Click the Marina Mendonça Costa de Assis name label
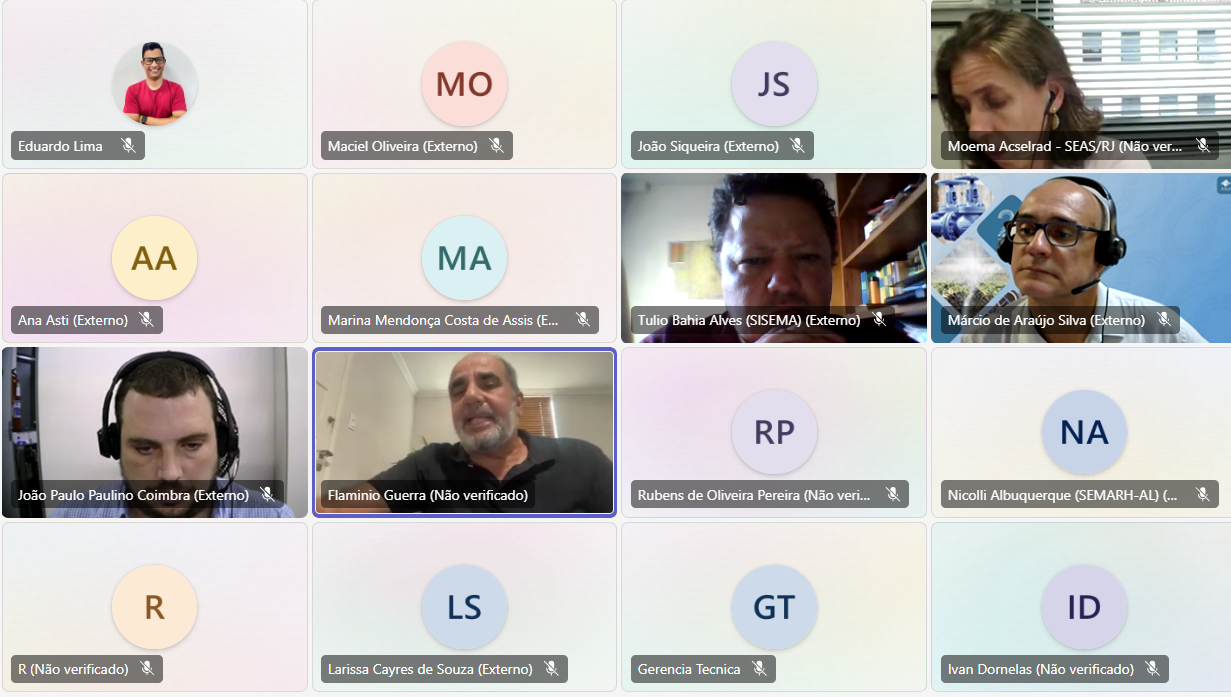The height and width of the screenshot is (697, 1231). click(x=444, y=321)
